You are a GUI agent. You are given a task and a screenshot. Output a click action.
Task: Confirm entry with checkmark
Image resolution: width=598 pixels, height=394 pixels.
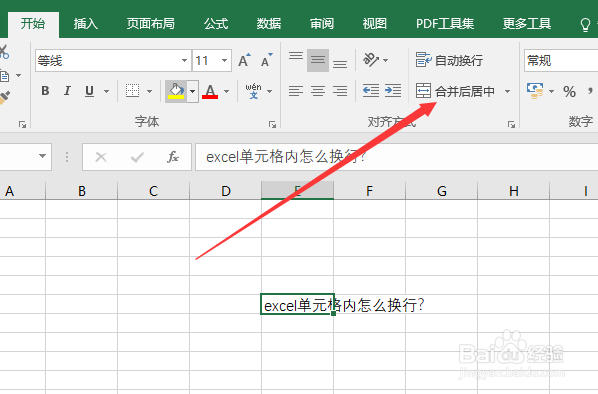(137, 157)
